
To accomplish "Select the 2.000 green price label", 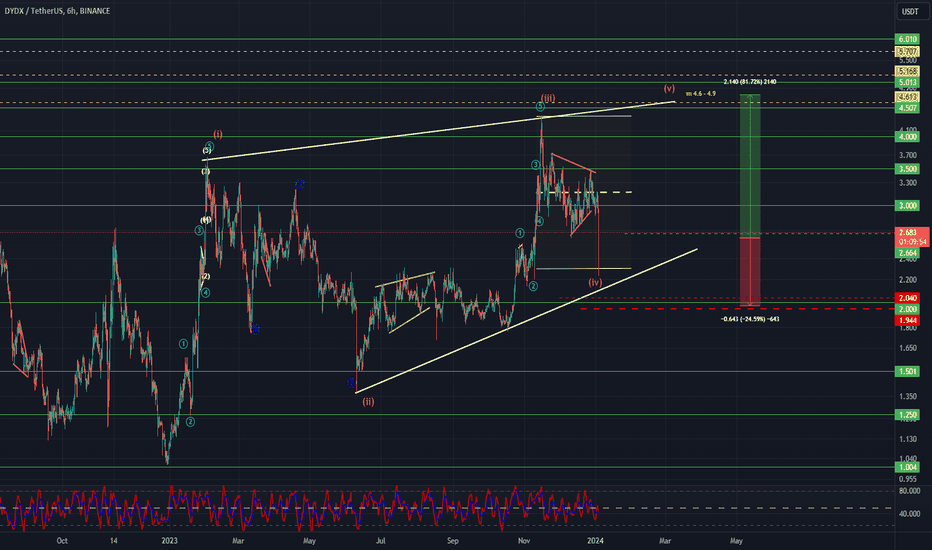I will point(908,309).
